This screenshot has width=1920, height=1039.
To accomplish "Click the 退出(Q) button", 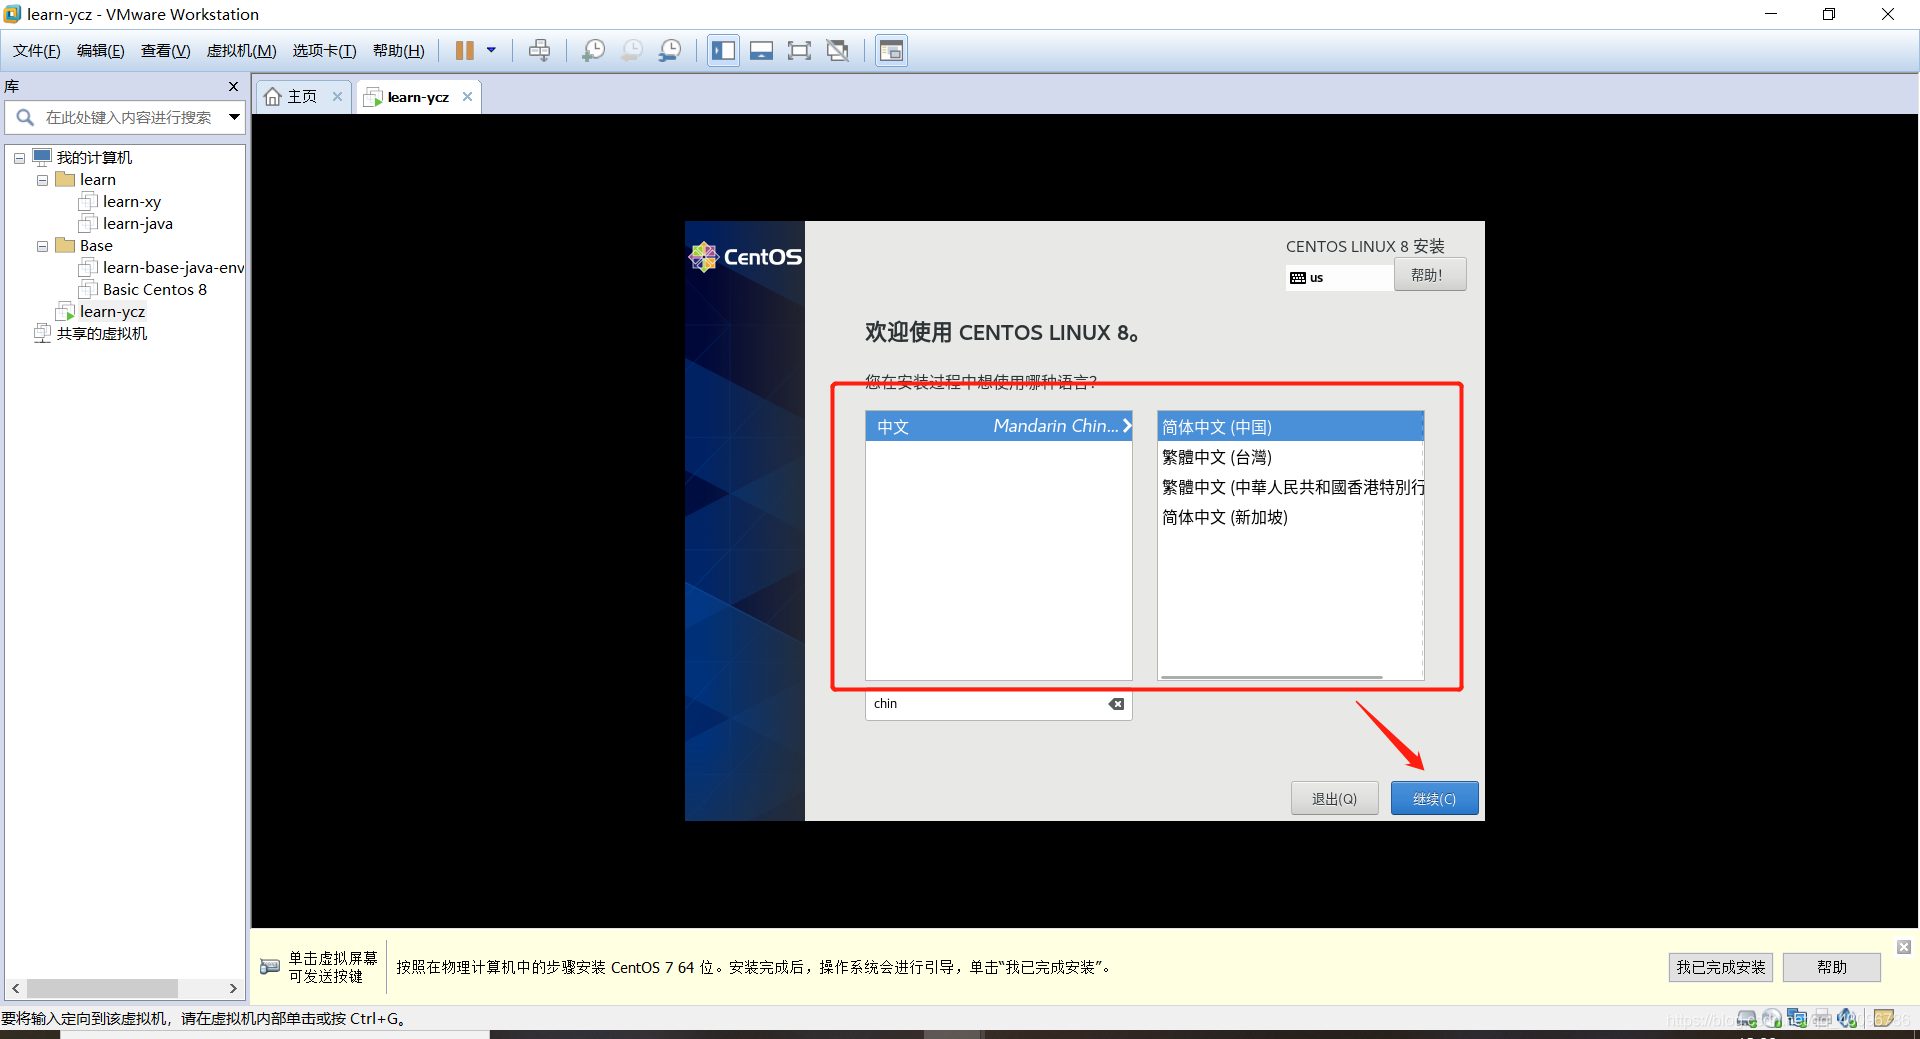I will [x=1334, y=798].
